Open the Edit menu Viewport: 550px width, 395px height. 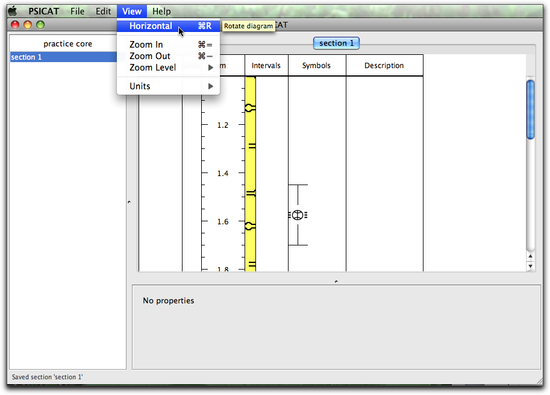(x=103, y=11)
